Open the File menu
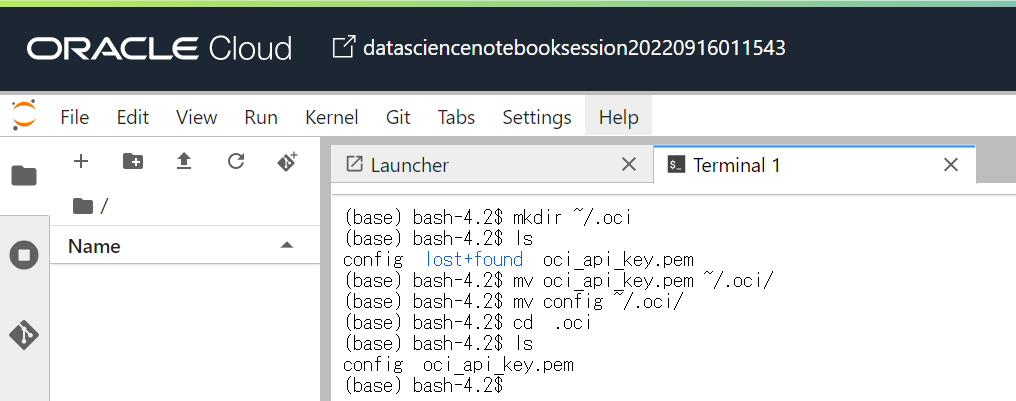 tap(75, 117)
